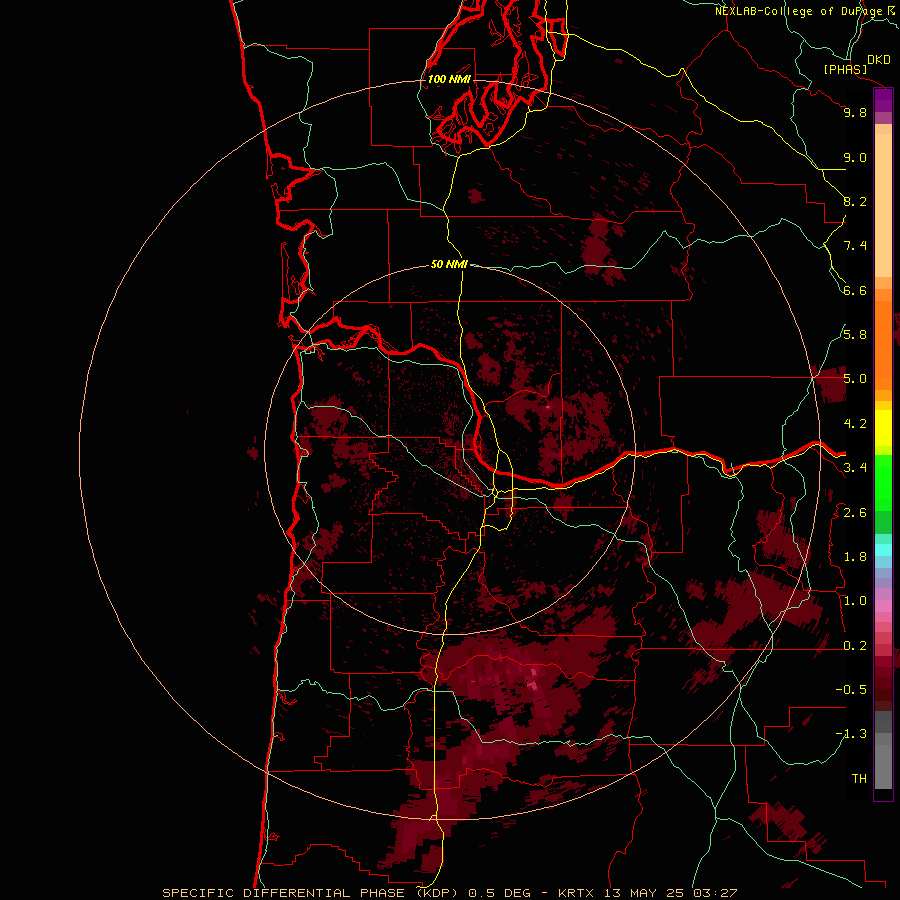Click the 100 NMI range ring label
Image resolution: width=900 pixels, height=900 pixels.
[449, 79]
